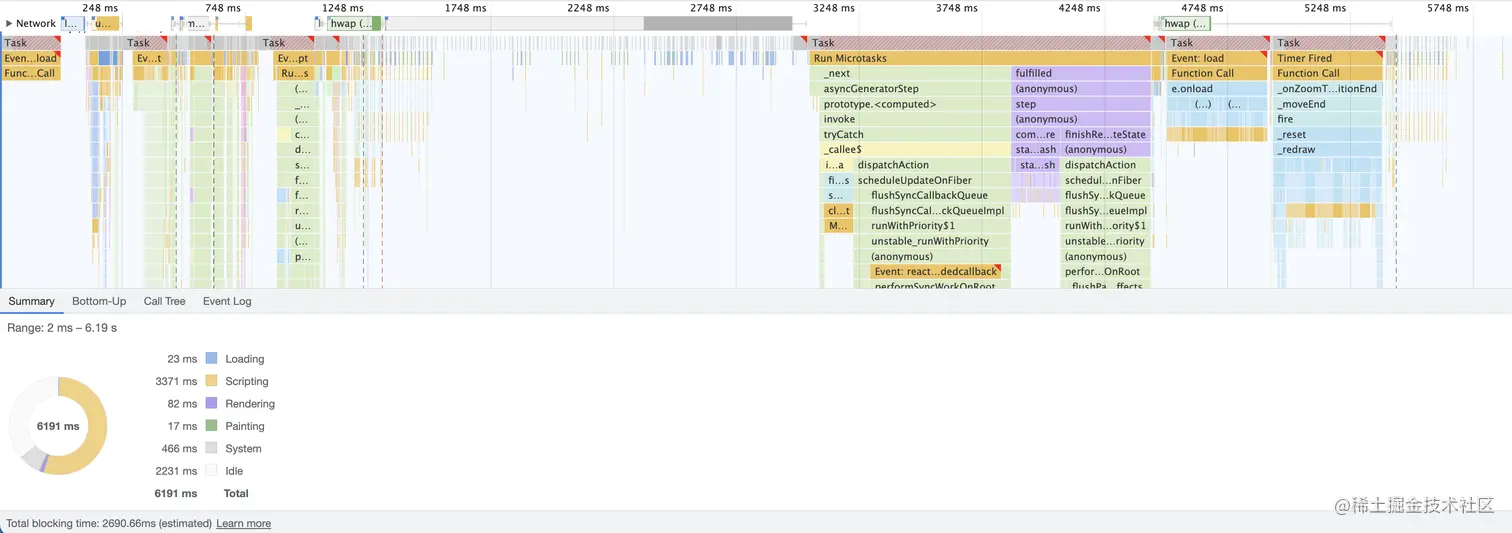Click the Loading blue legend swatch
Image resolution: width=1512 pixels, height=533 pixels.
coord(211,358)
